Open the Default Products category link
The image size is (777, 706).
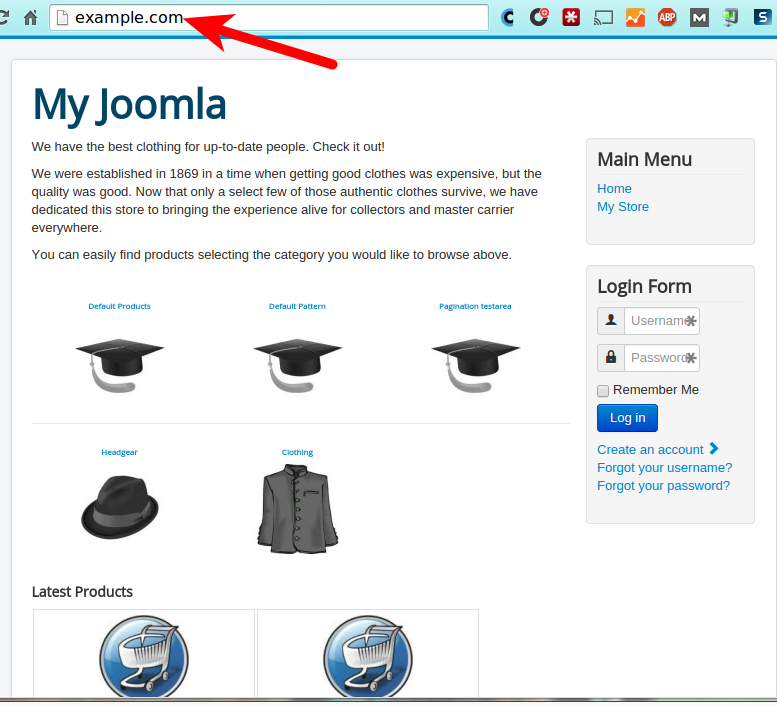coord(119,306)
